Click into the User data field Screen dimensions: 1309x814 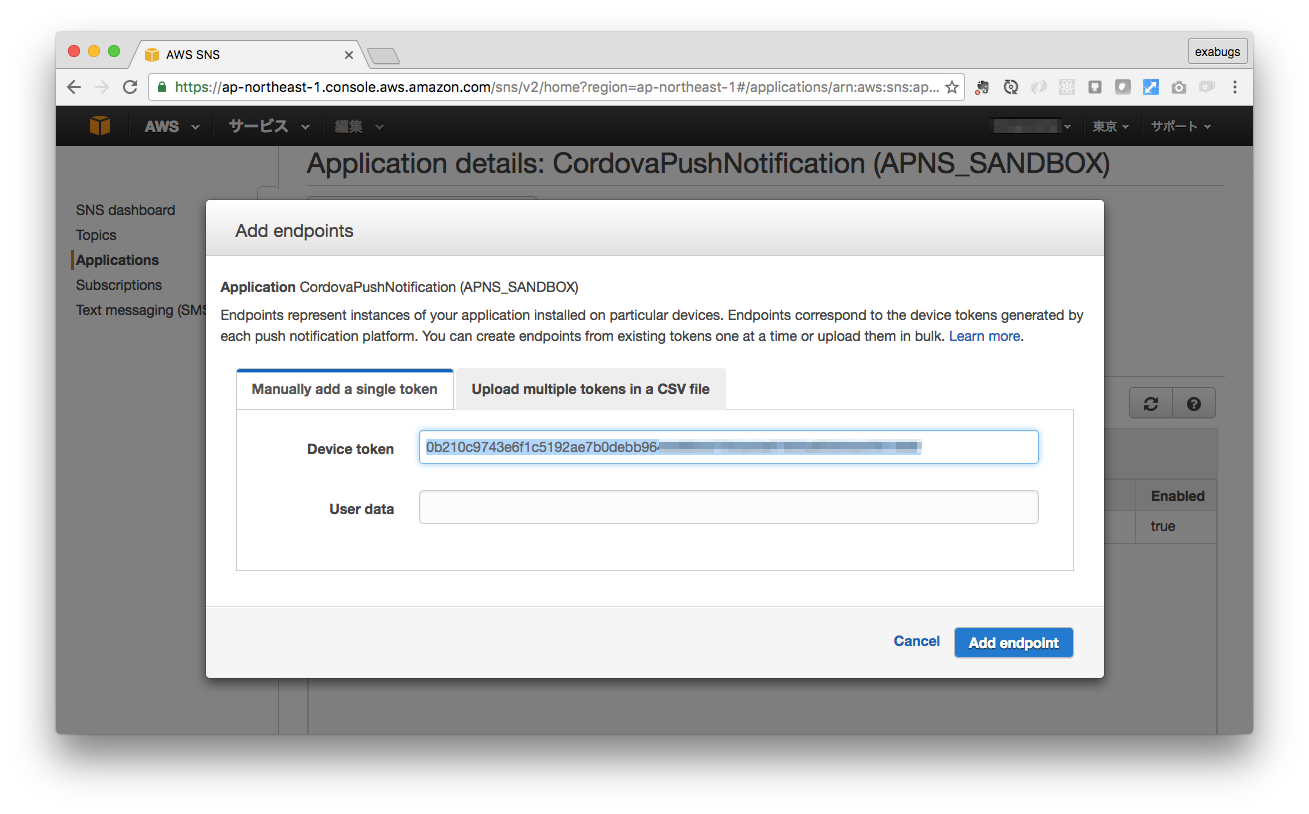tap(729, 507)
